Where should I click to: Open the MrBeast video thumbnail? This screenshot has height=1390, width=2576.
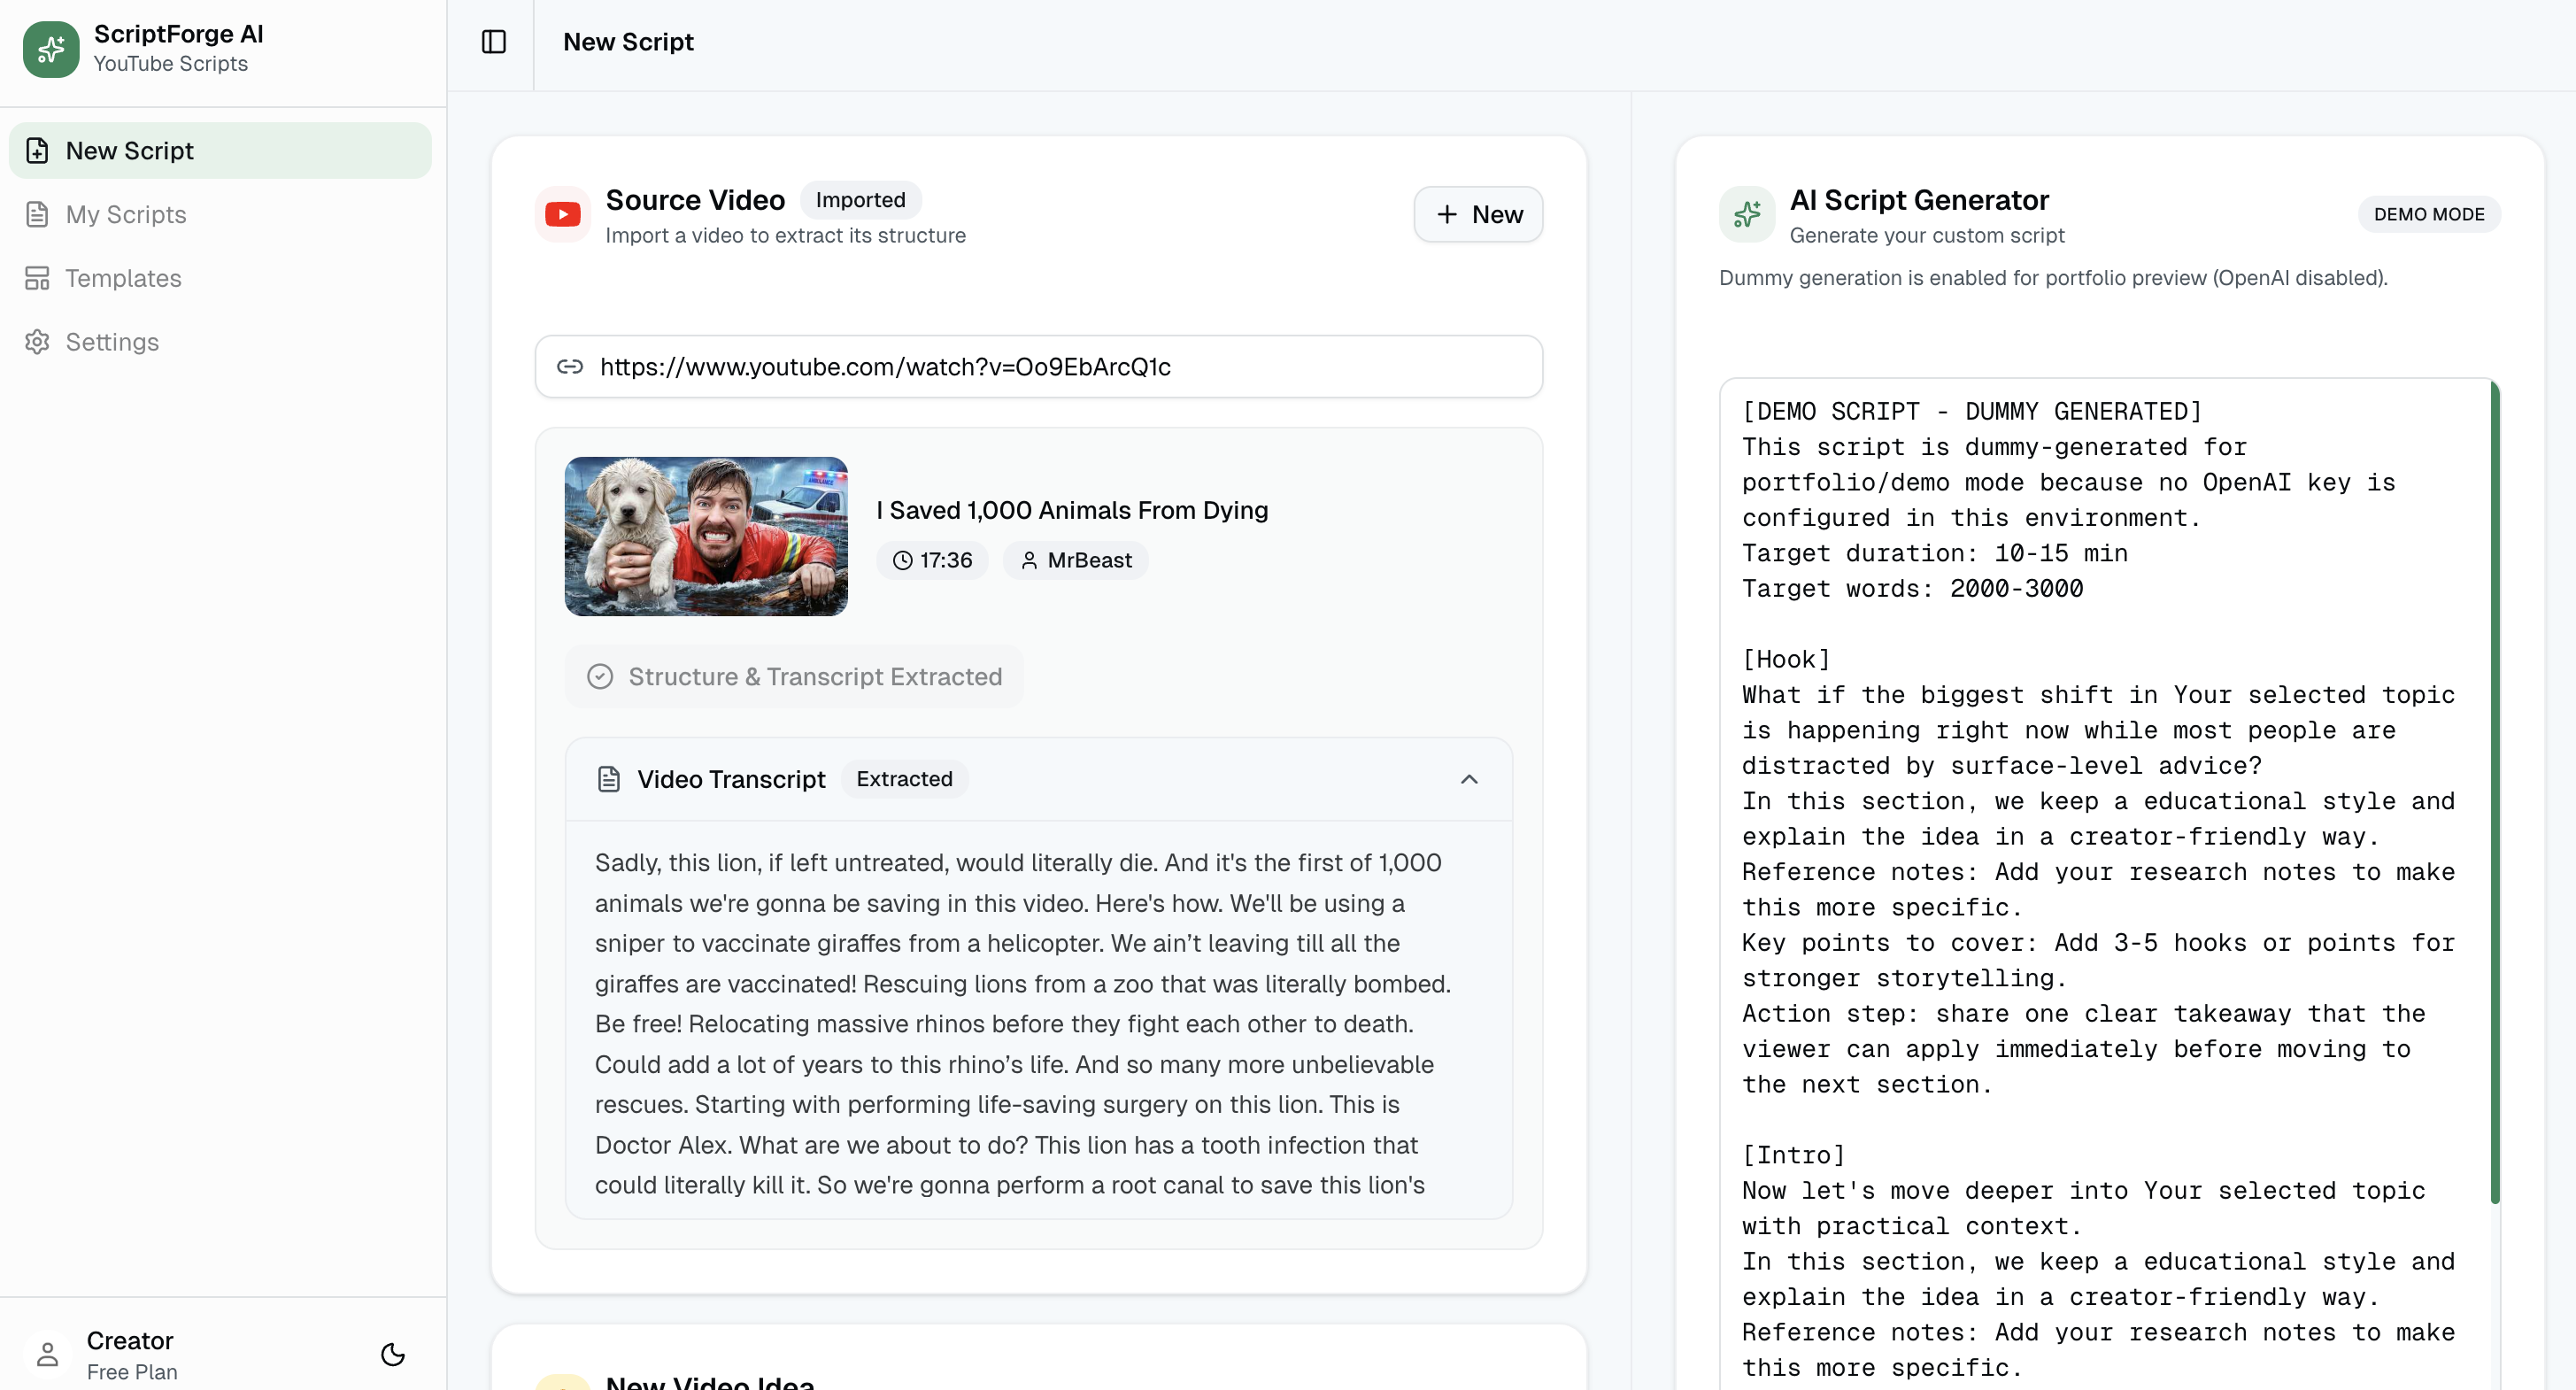(706, 536)
